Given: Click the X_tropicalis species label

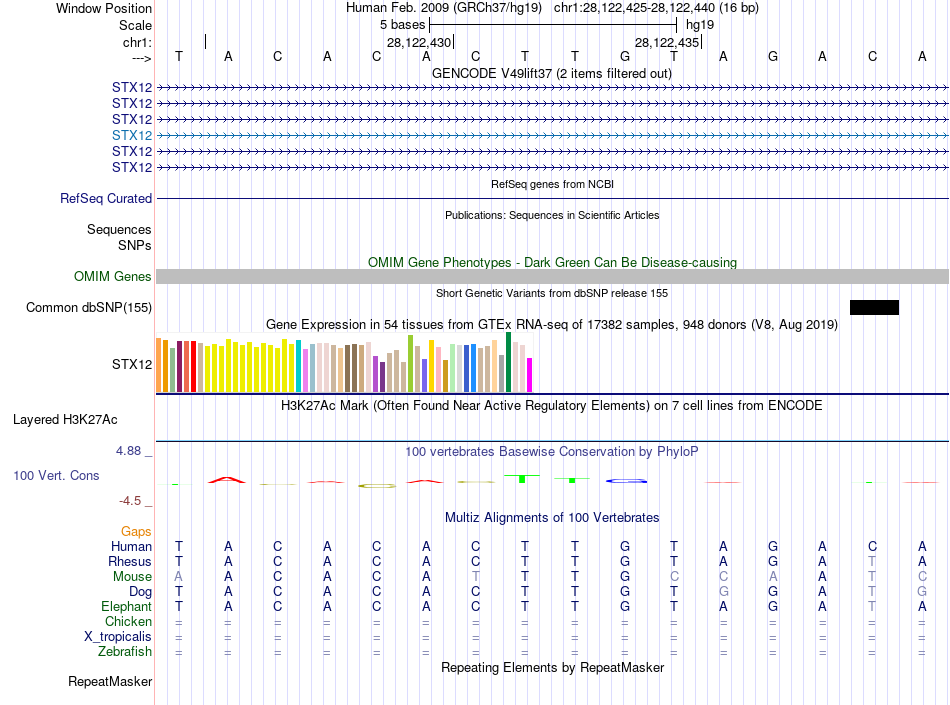Looking at the screenshot, I should click(118, 637).
